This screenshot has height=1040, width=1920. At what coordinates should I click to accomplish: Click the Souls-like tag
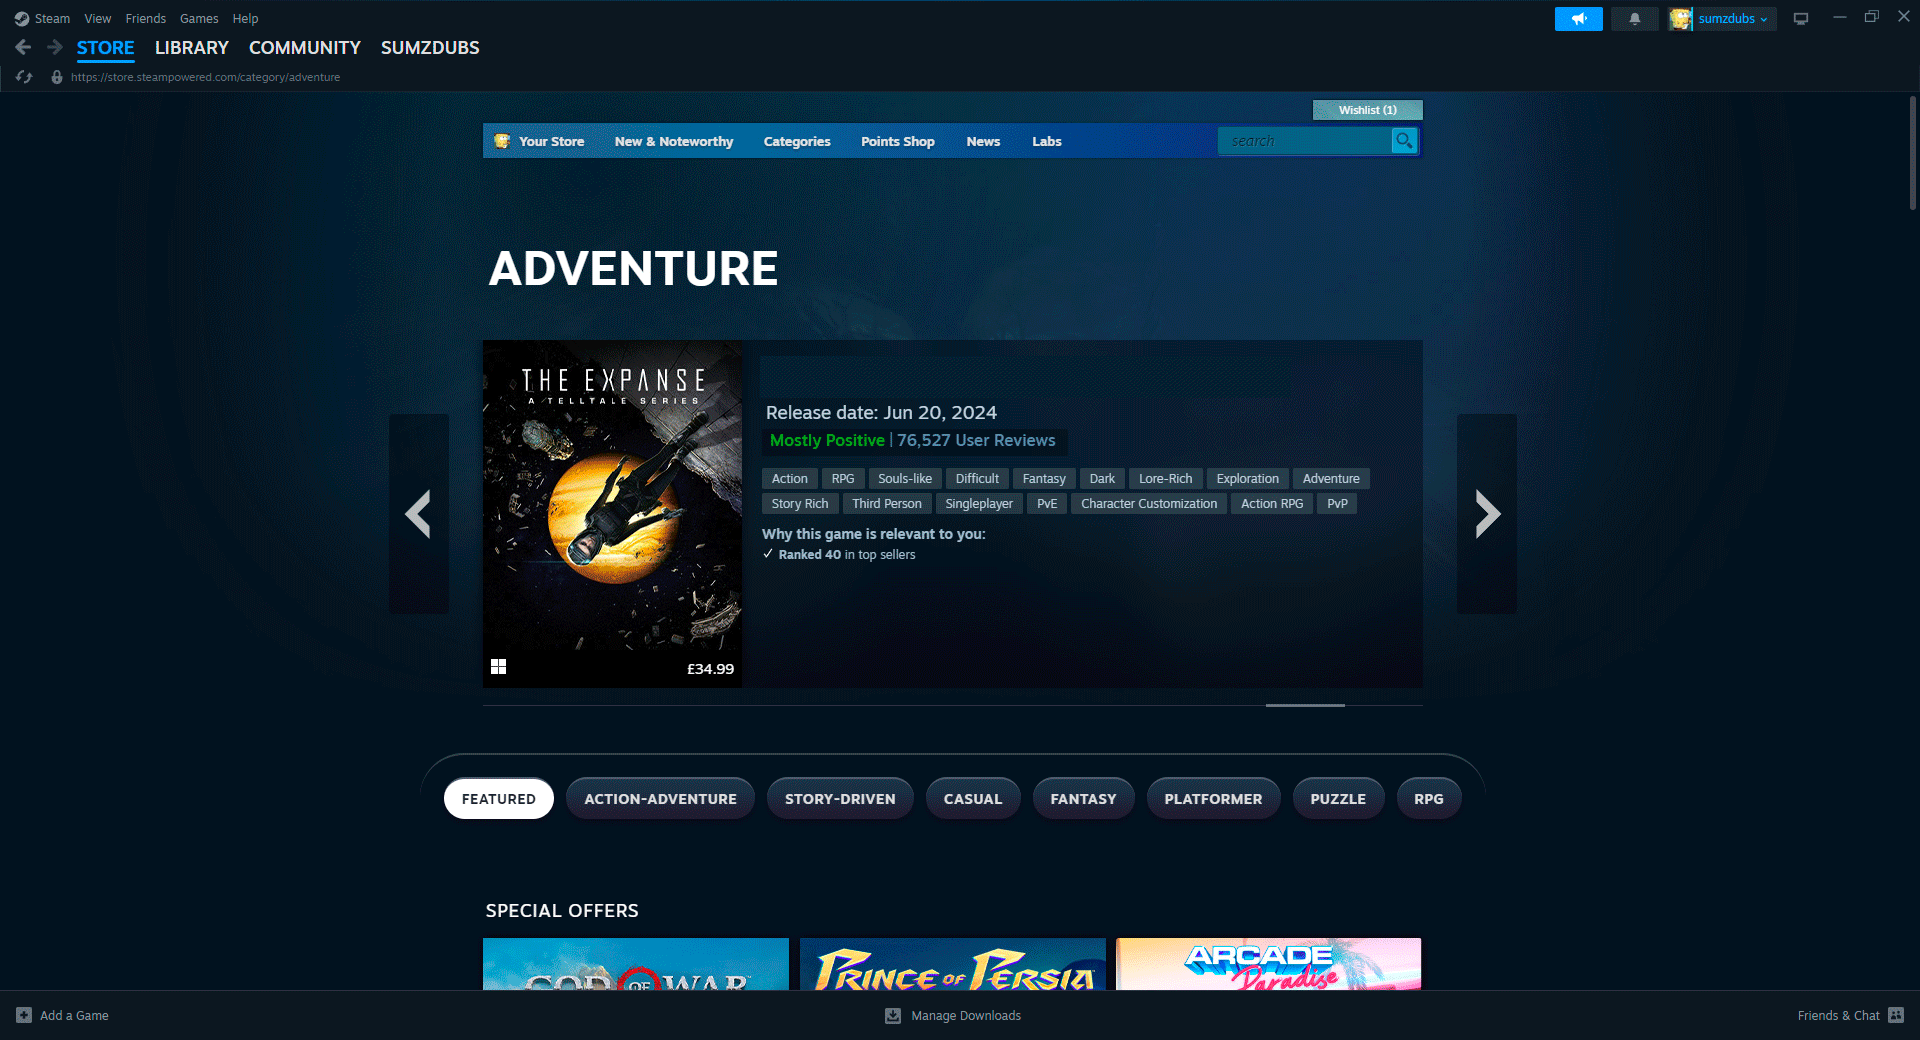point(905,478)
